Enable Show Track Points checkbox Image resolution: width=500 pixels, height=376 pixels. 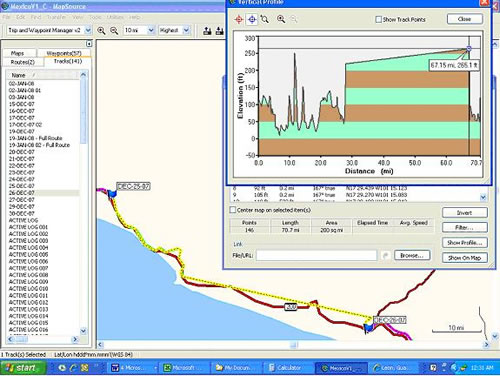coord(378,20)
